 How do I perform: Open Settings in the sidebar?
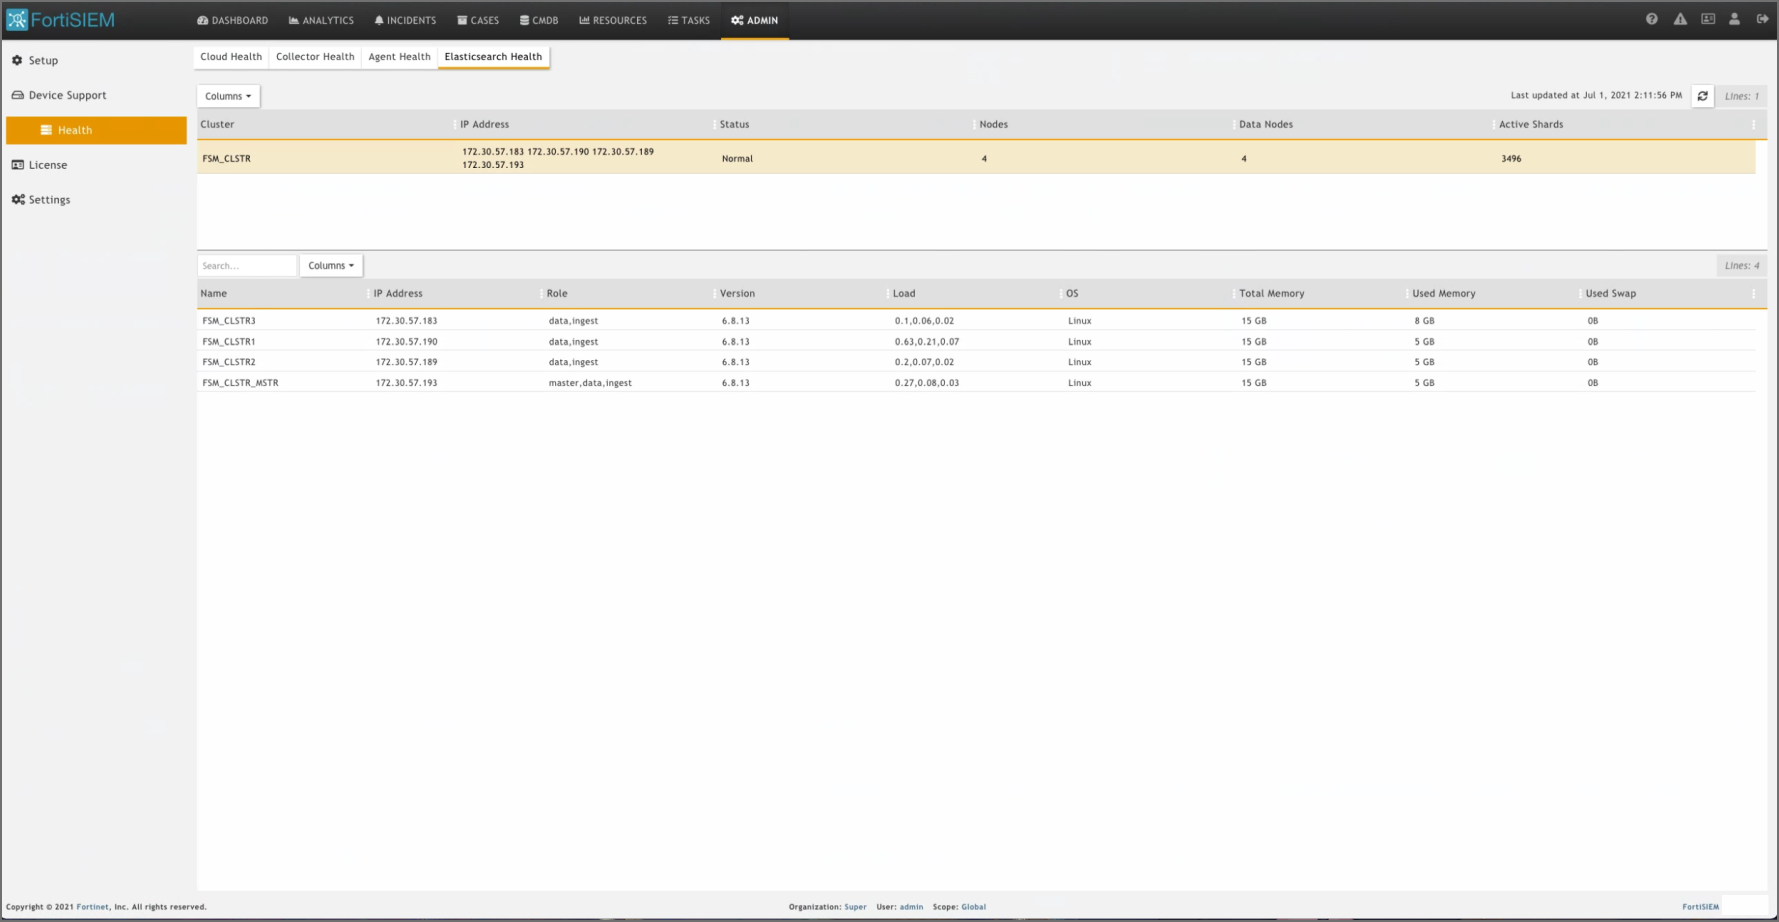point(41,200)
